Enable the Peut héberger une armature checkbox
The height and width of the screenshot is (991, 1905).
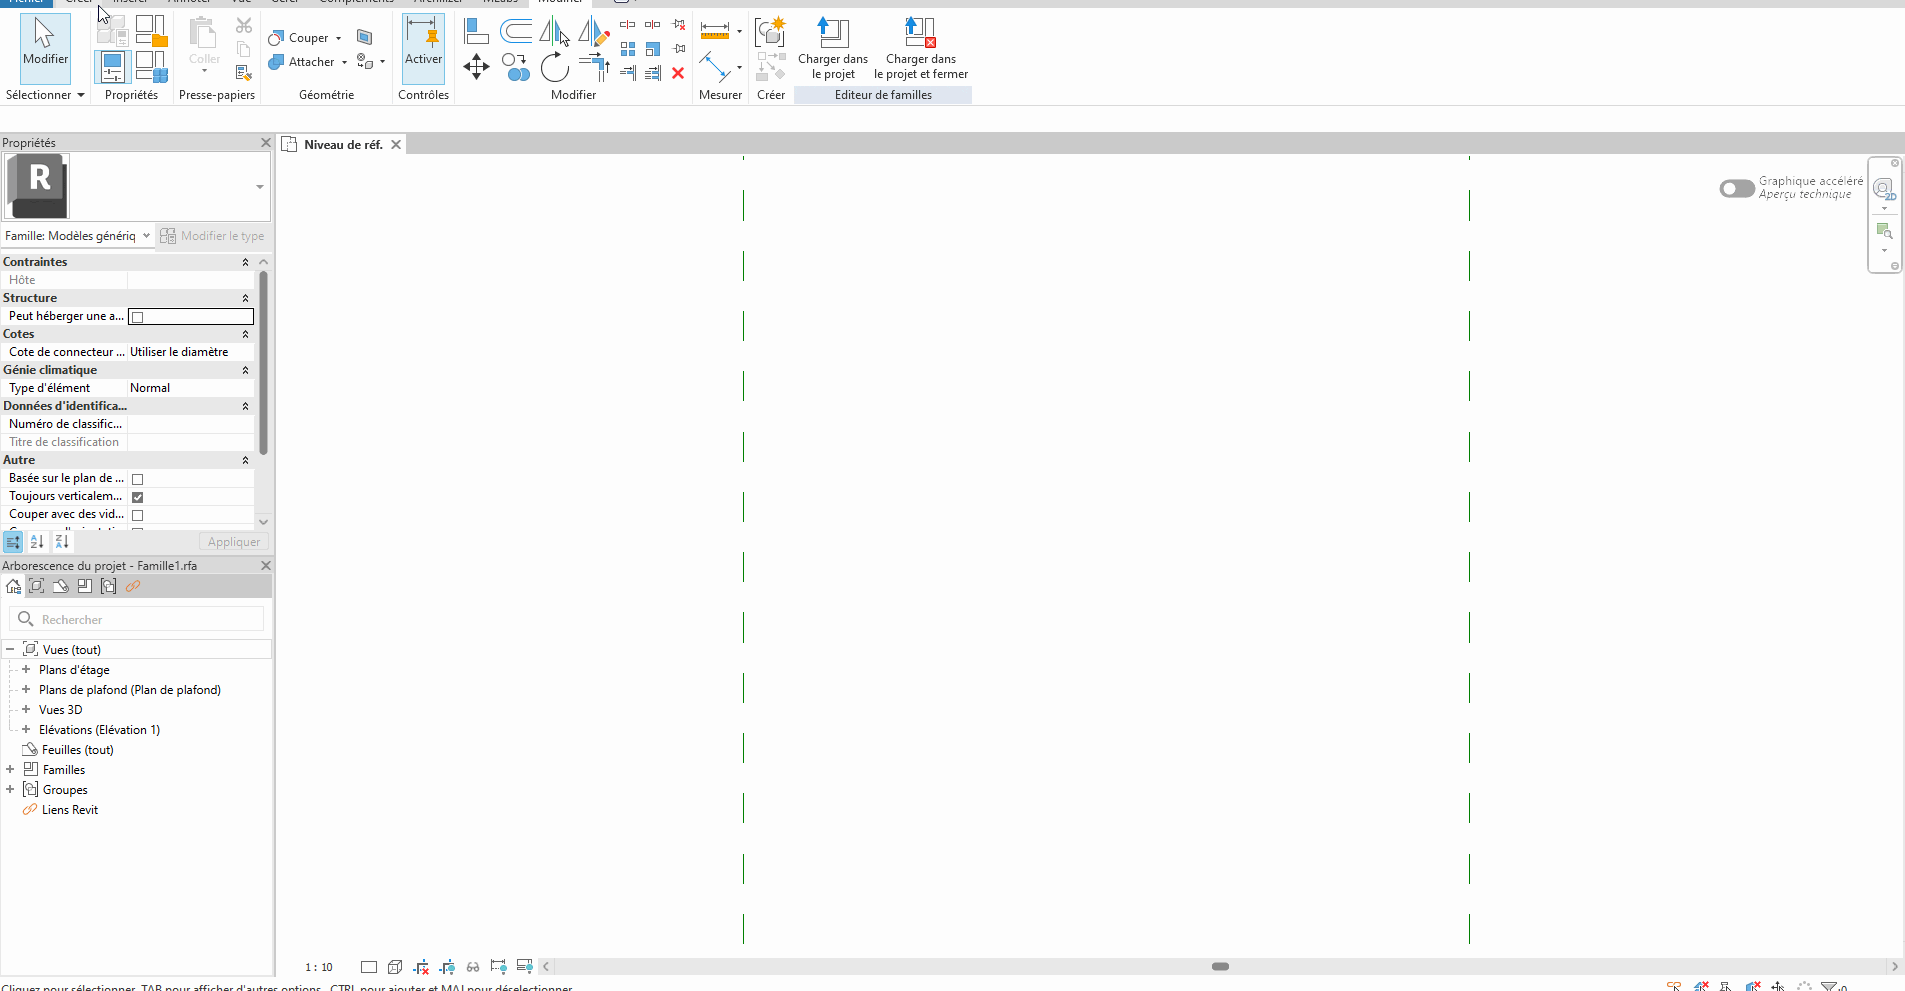pos(138,317)
